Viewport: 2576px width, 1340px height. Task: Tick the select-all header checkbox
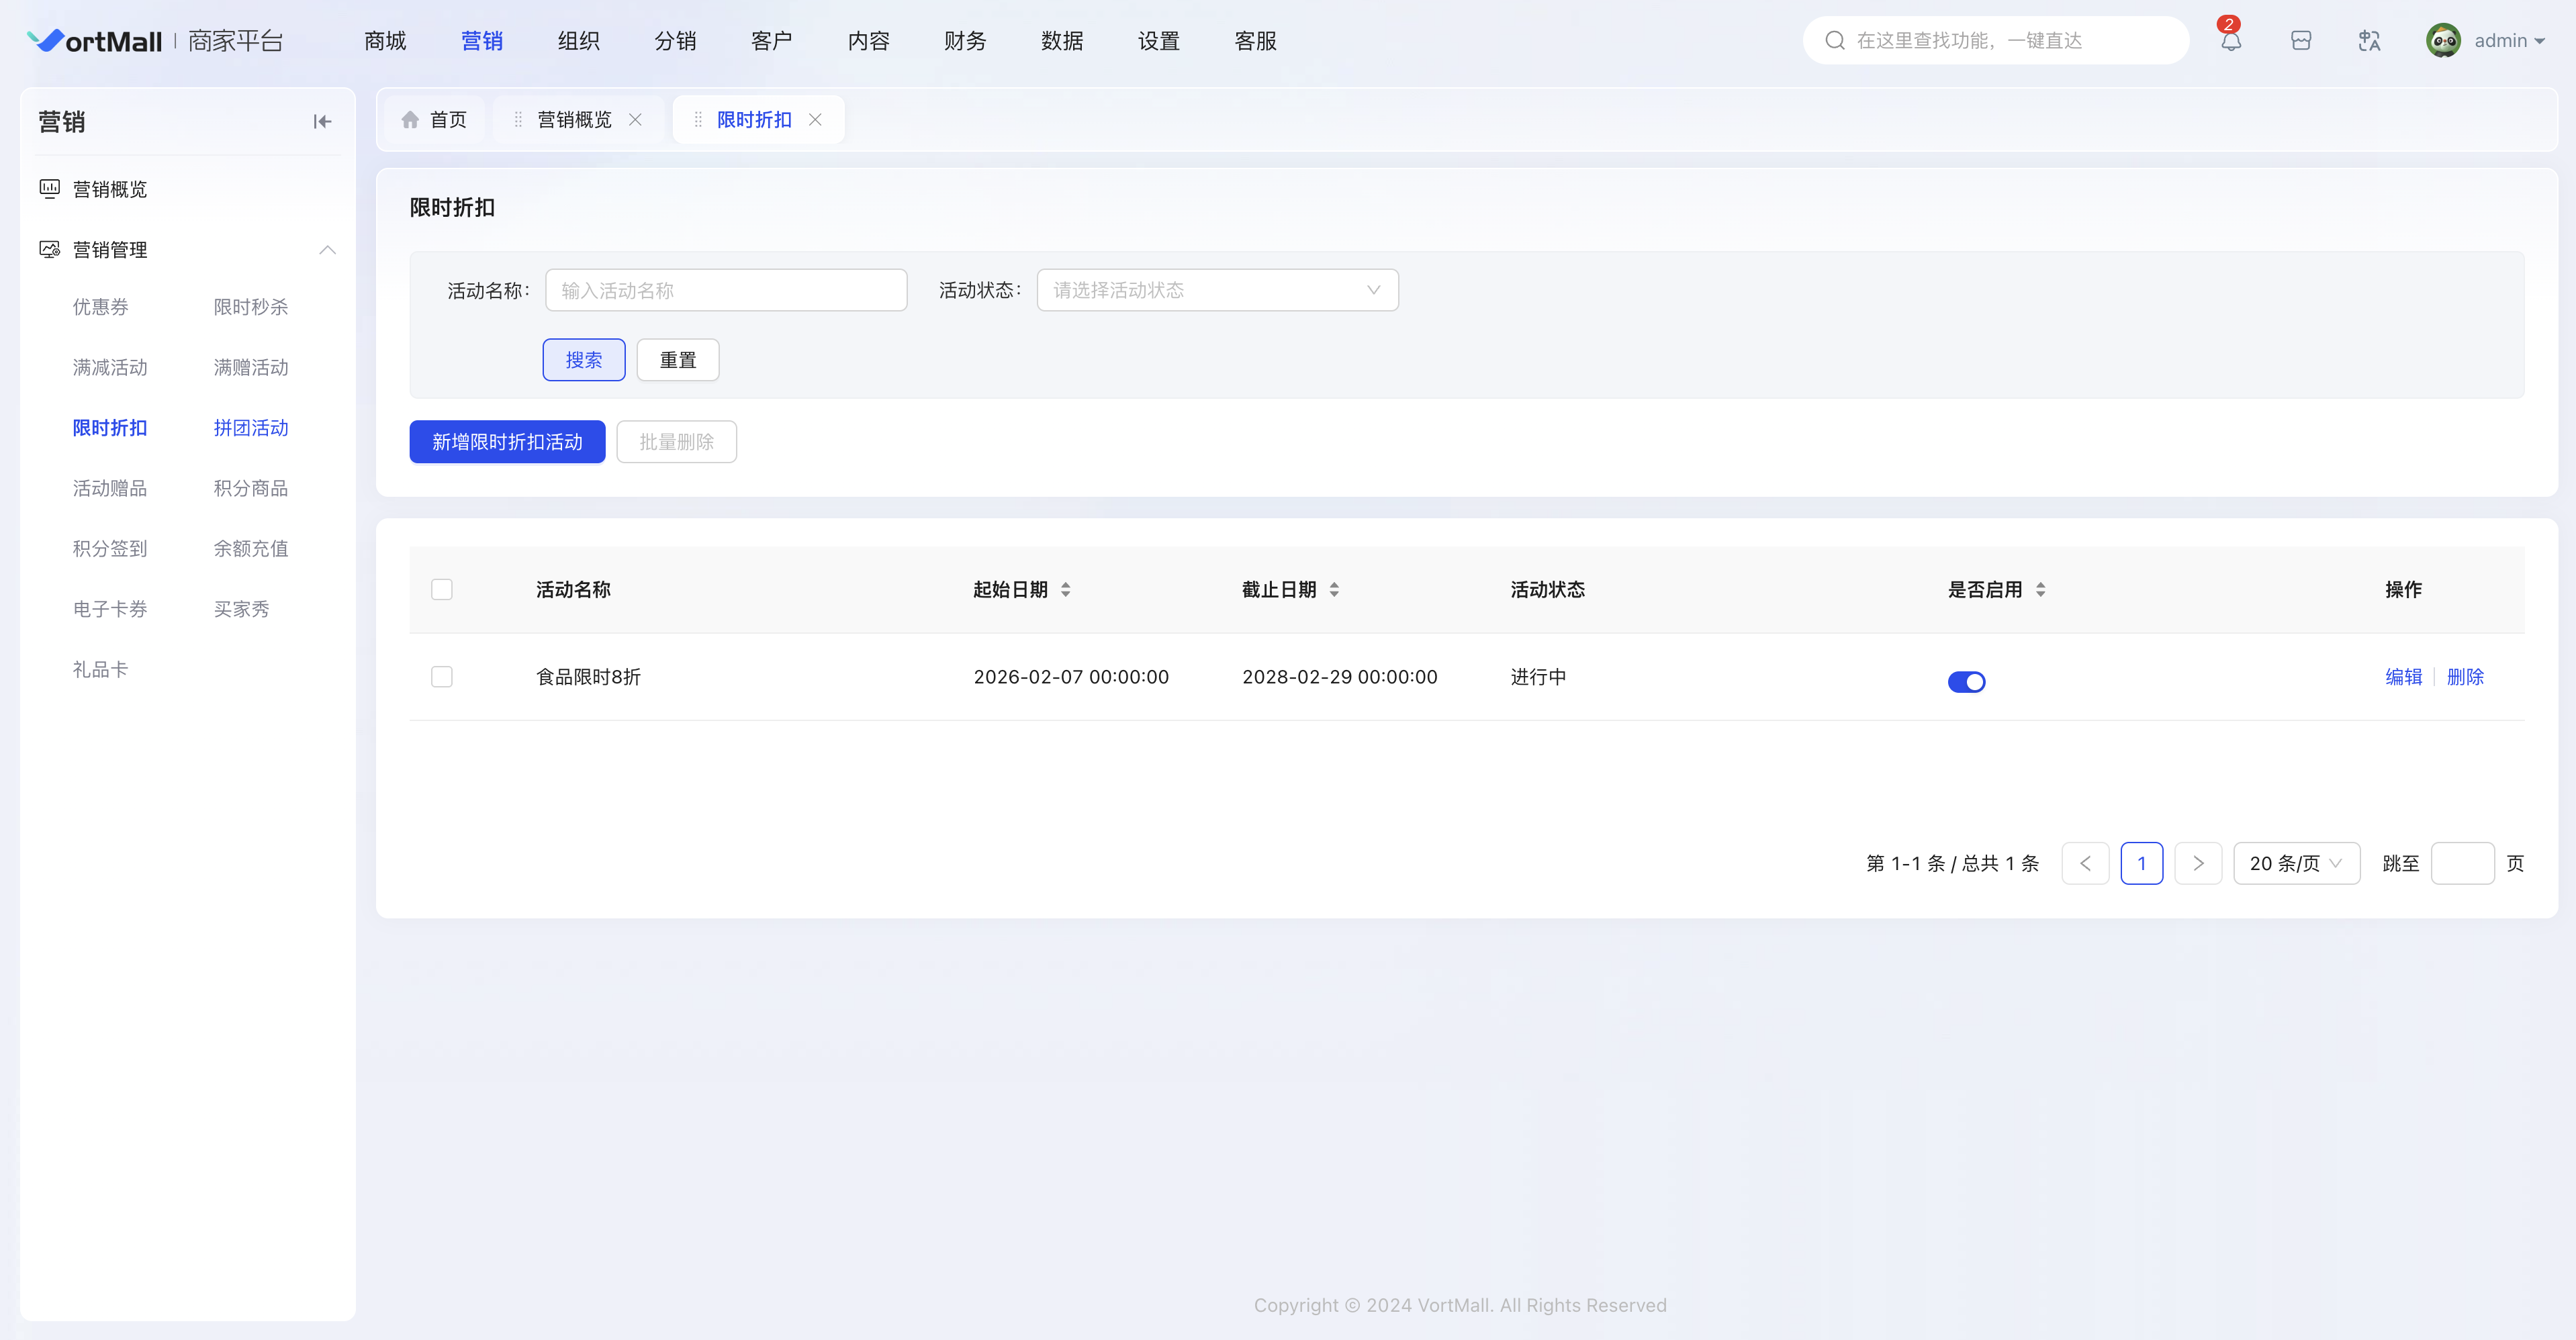(442, 590)
